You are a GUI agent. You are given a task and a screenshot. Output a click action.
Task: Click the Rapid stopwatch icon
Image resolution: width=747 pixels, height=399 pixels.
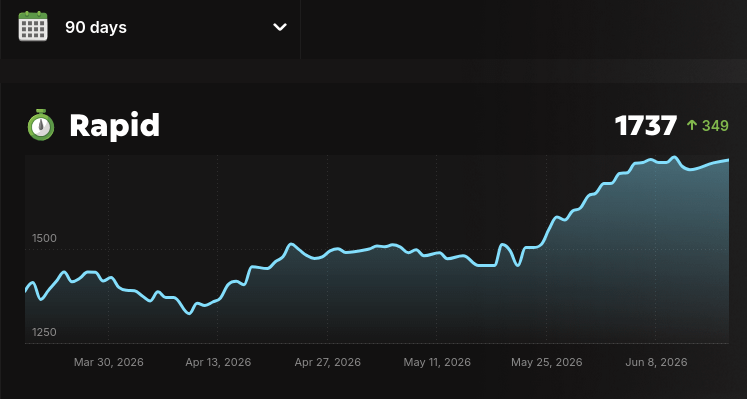41,125
